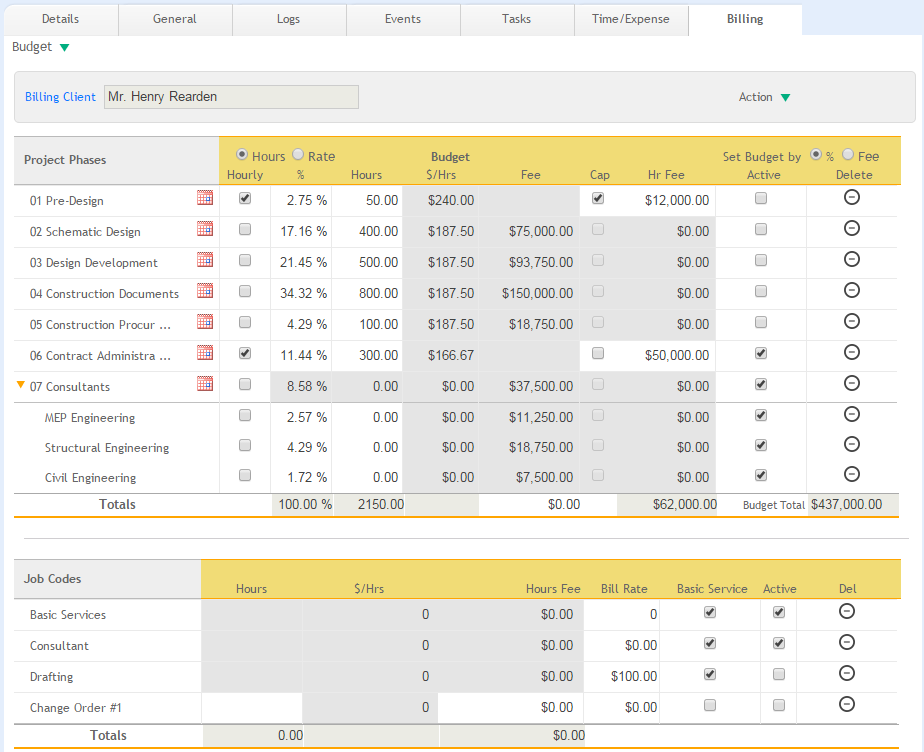Click the Billing Client name field

[232, 97]
